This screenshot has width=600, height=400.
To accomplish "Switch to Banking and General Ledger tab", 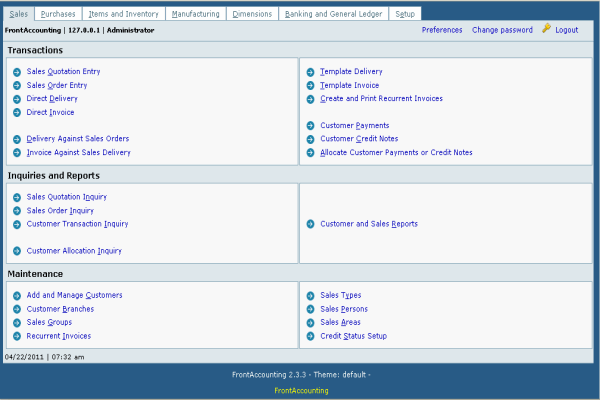I will pyautogui.click(x=334, y=14).
